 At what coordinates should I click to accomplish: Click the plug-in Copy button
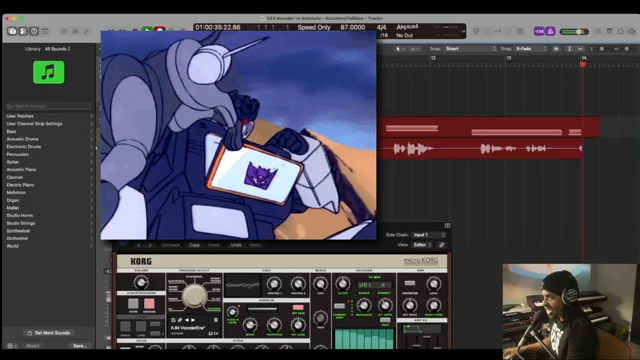click(194, 245)
